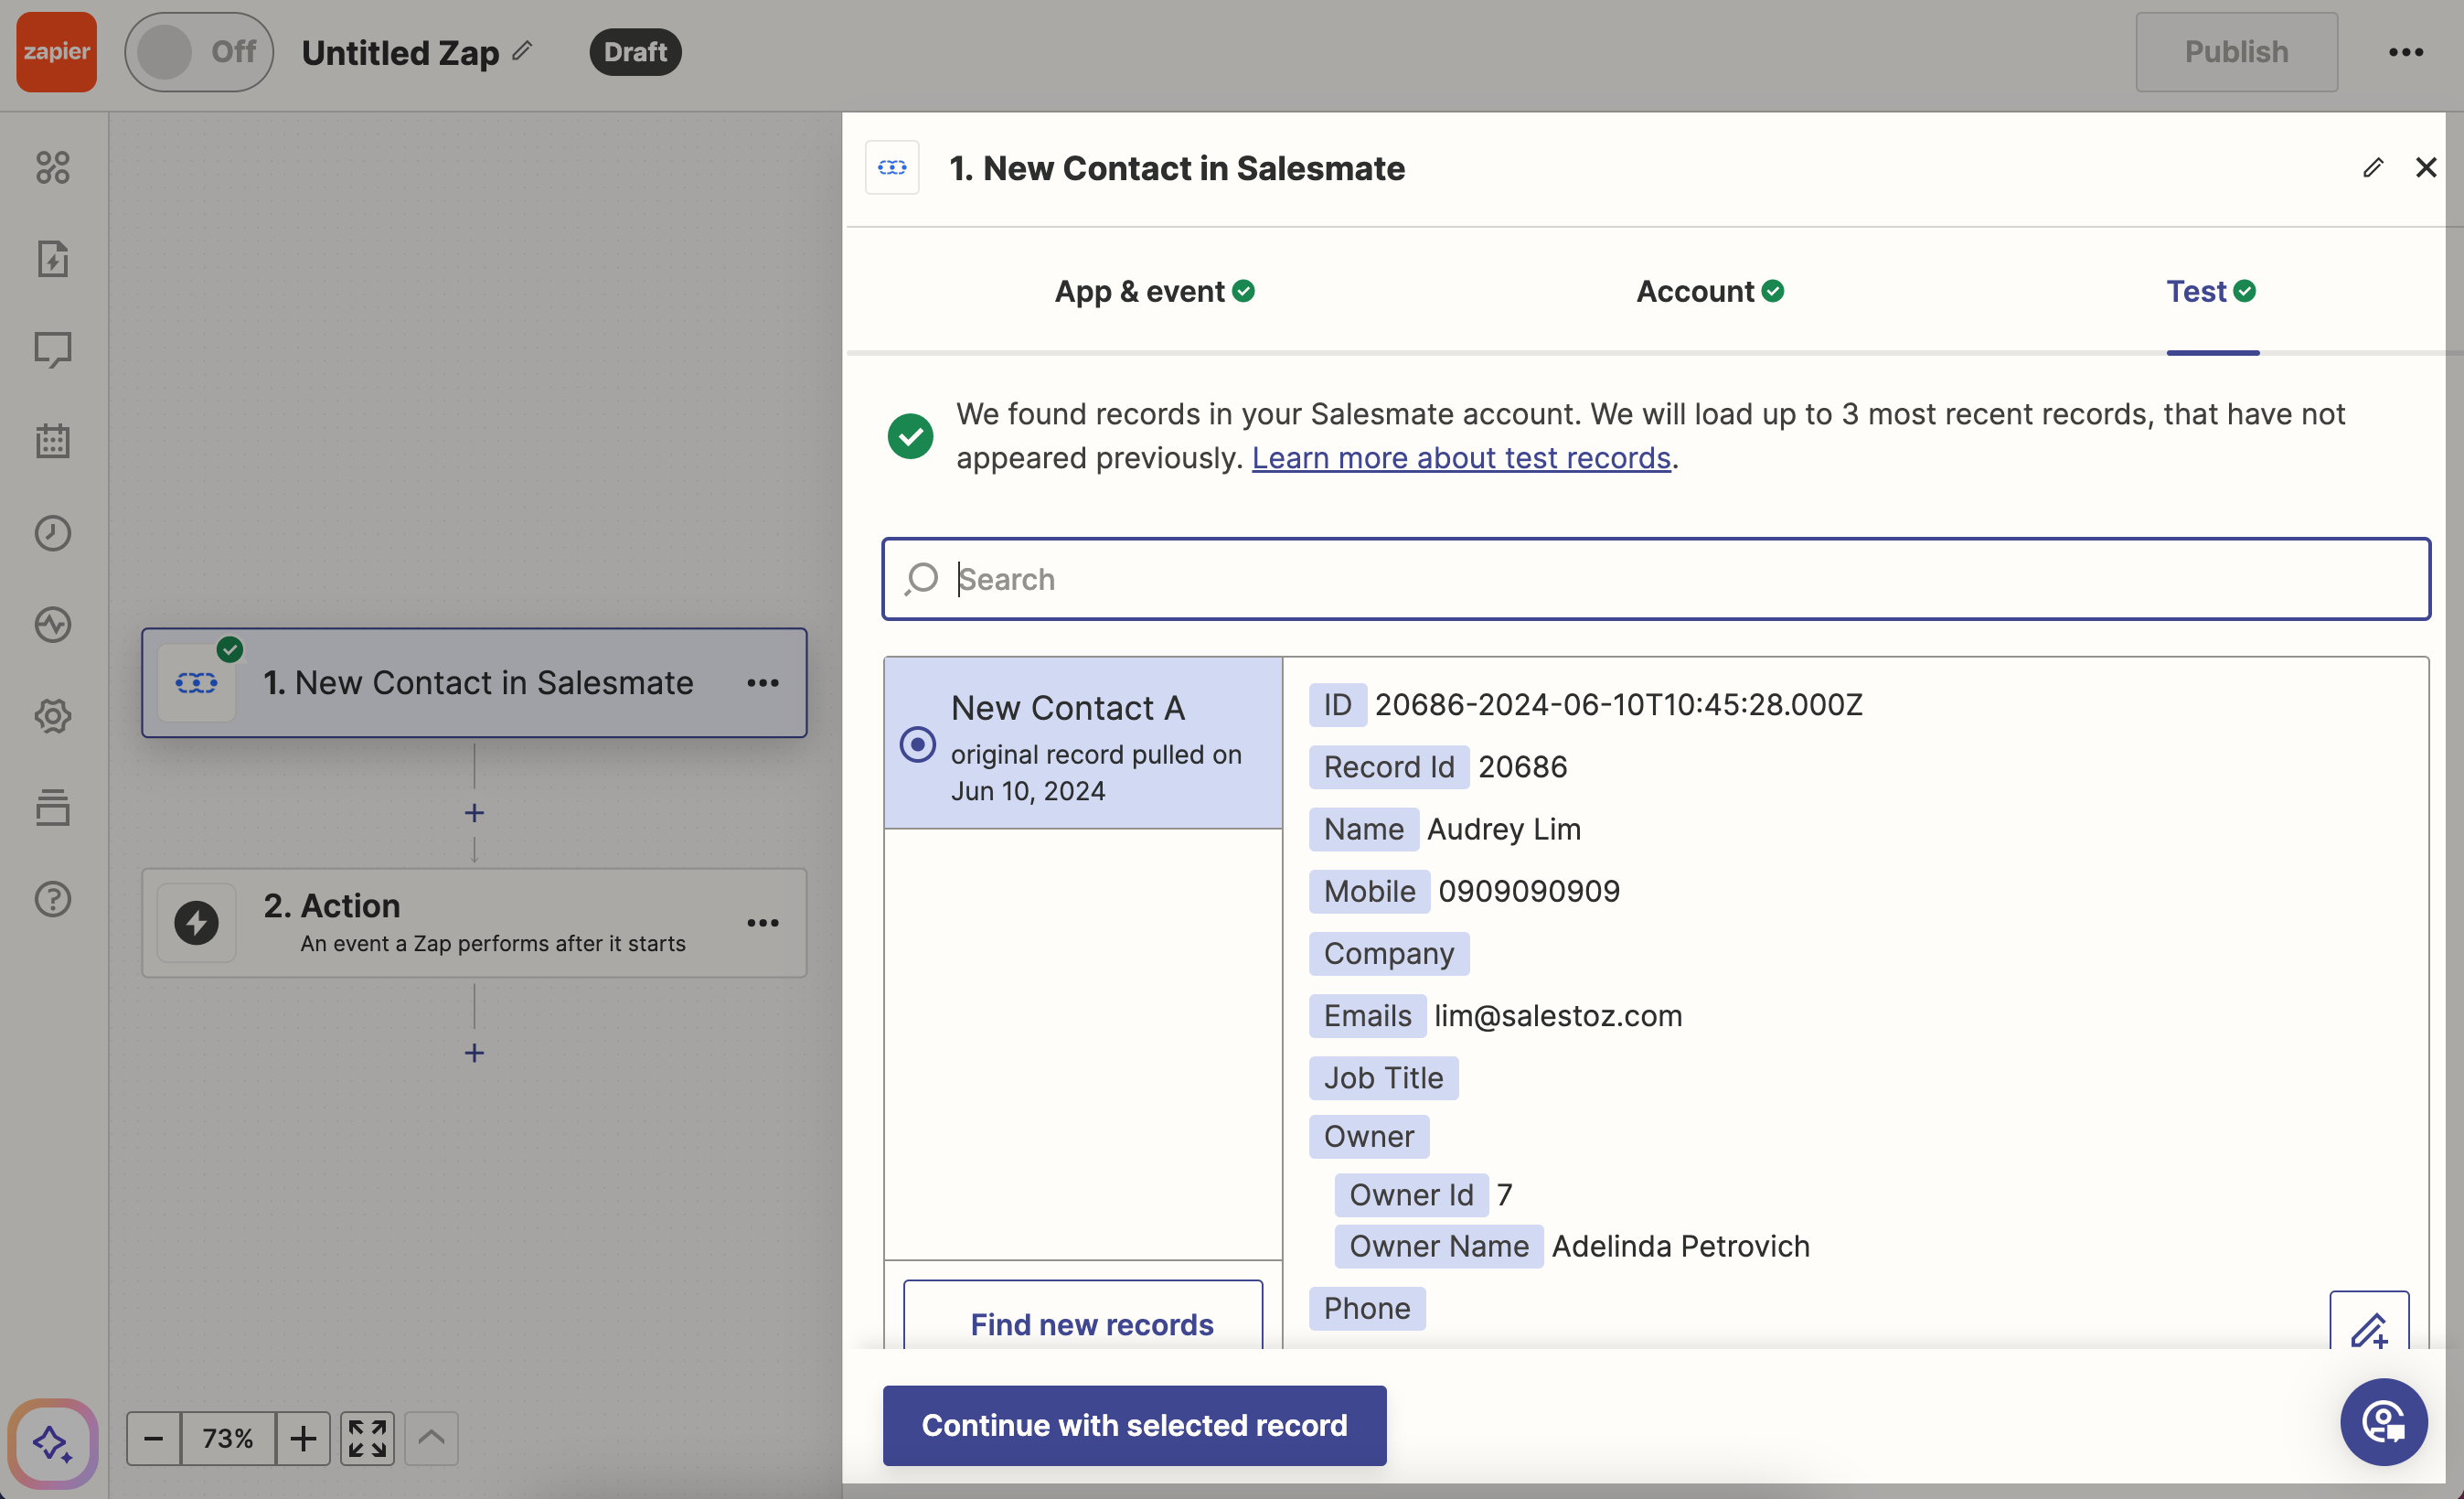Click the plus zoom in button
The height and width of the screenshot is (1499, 2464).
303,1438
